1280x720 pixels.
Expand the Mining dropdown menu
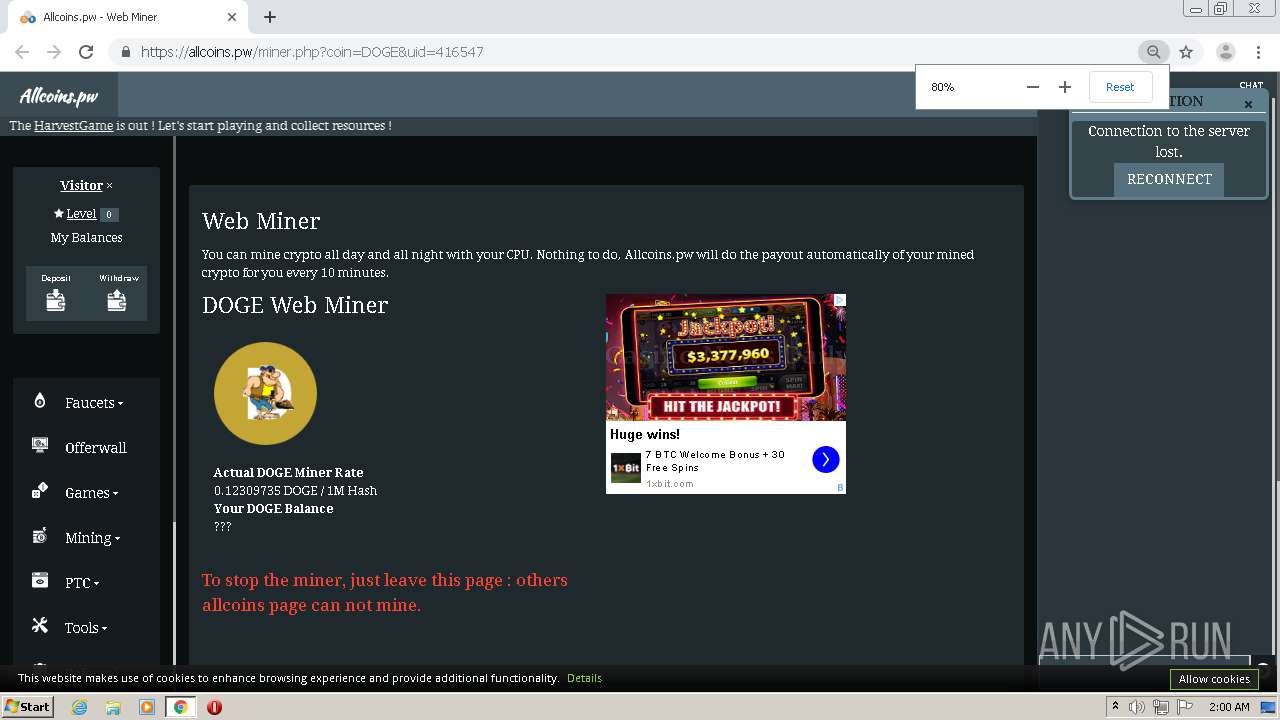coord(93,538)
